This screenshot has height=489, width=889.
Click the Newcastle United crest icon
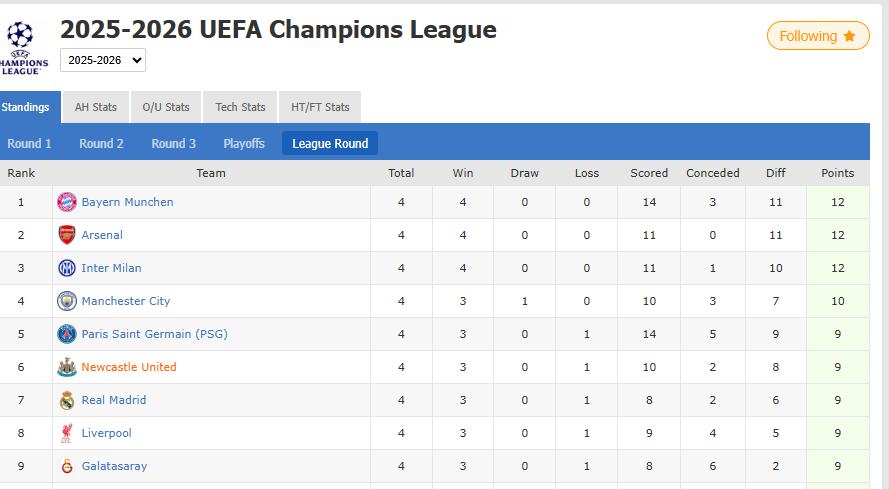tap(67, 367)
